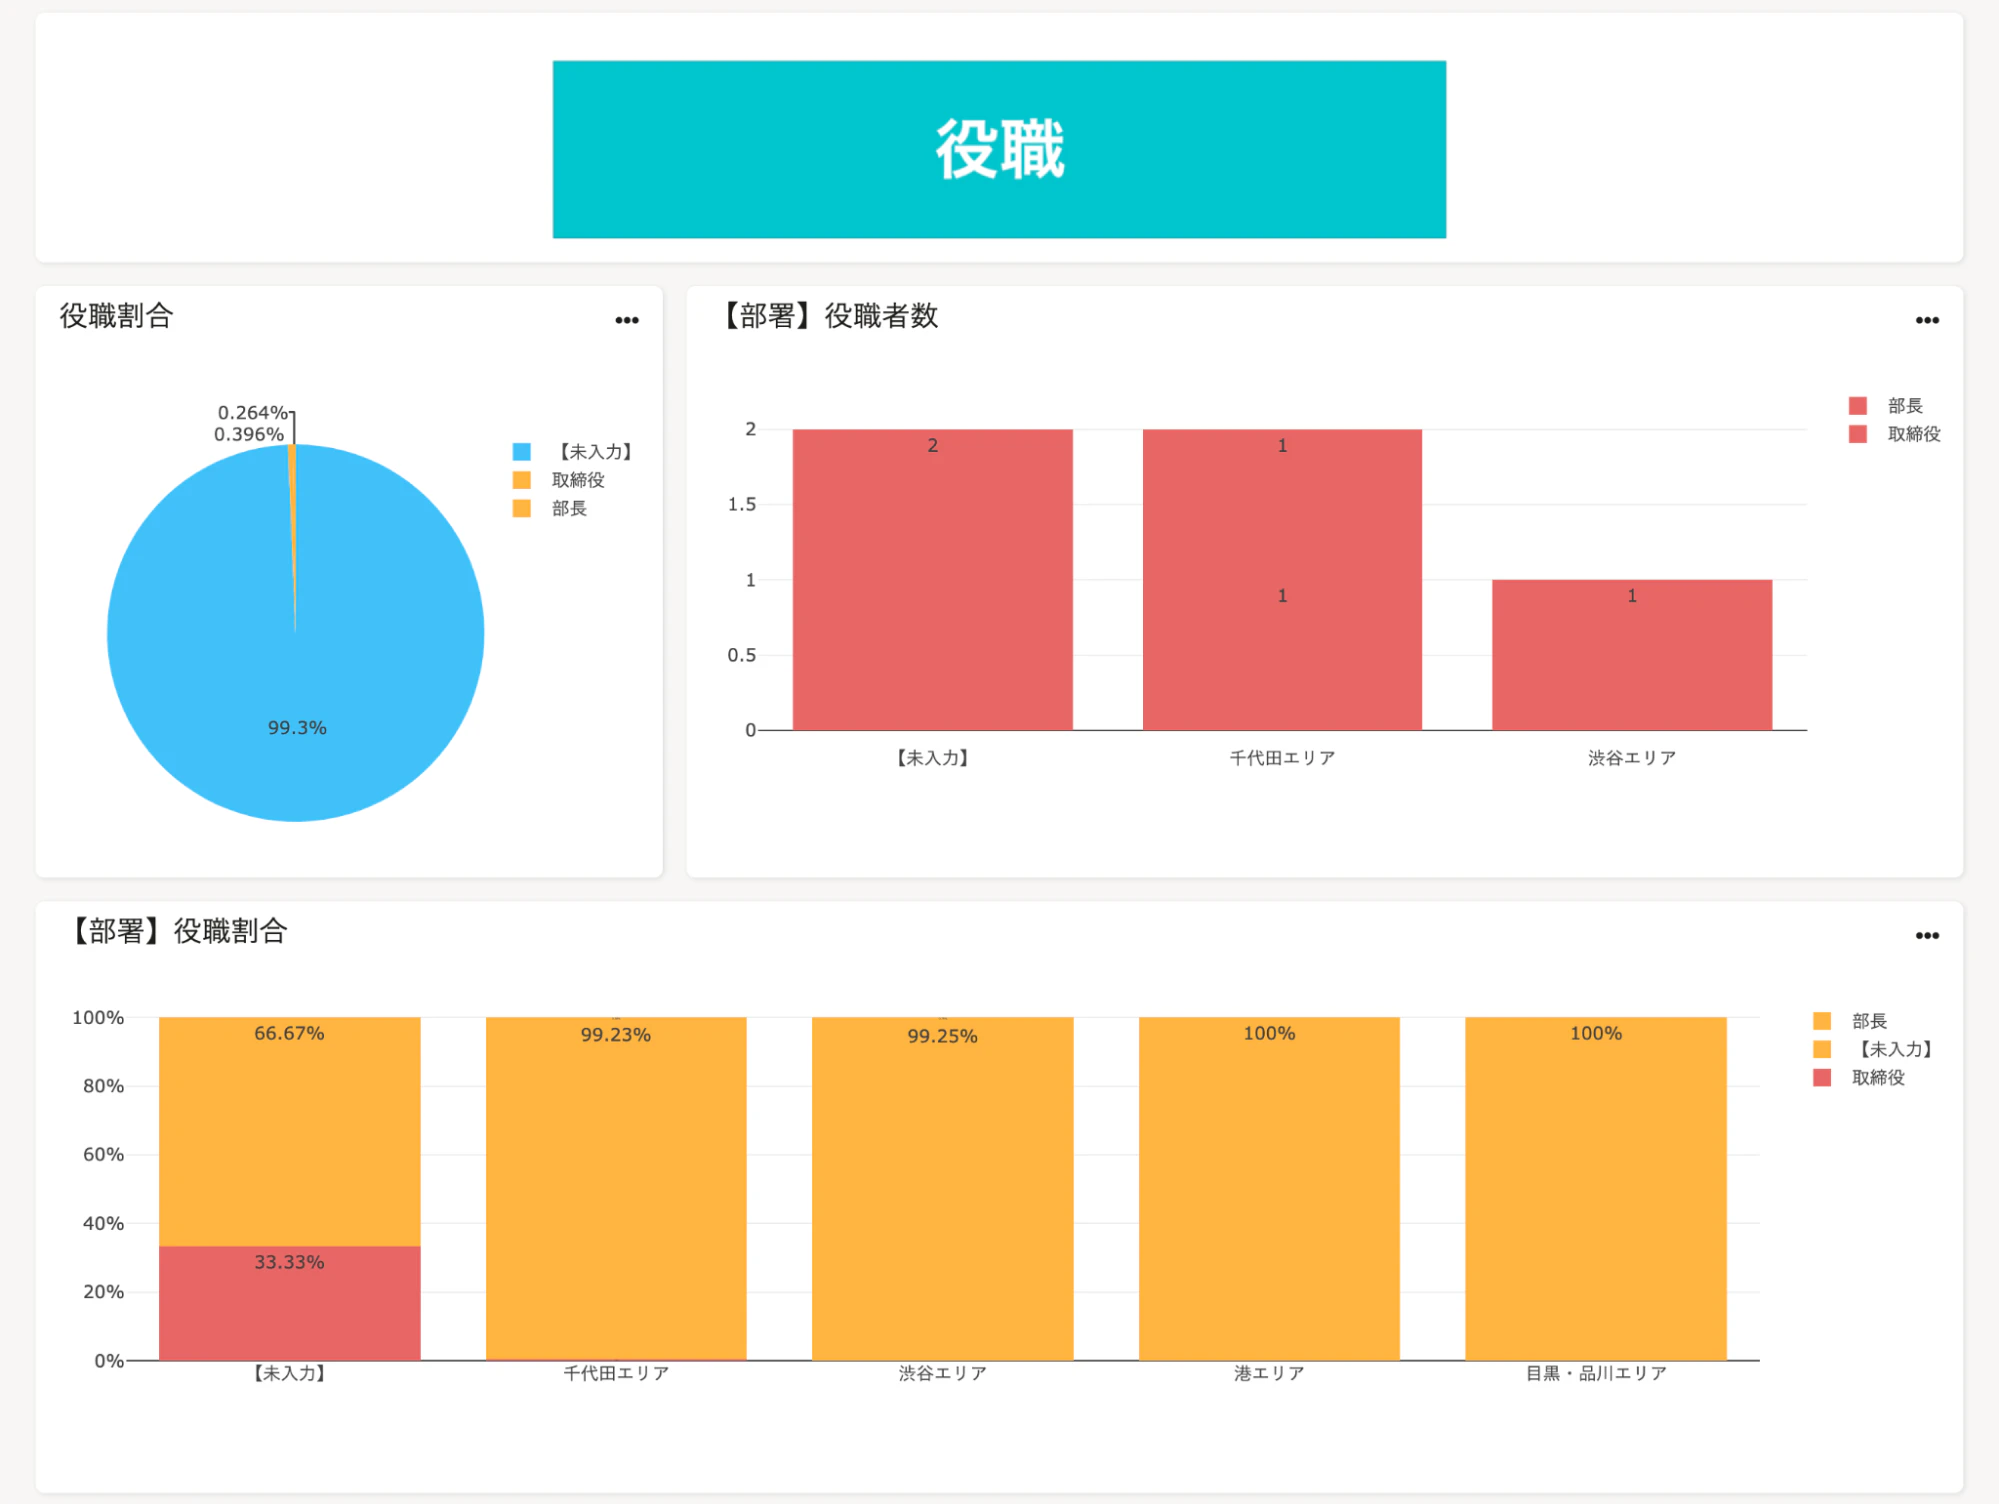Select the 港エリア 100% bar
The image size is (1999, 1505).
click(1269, 1189)
